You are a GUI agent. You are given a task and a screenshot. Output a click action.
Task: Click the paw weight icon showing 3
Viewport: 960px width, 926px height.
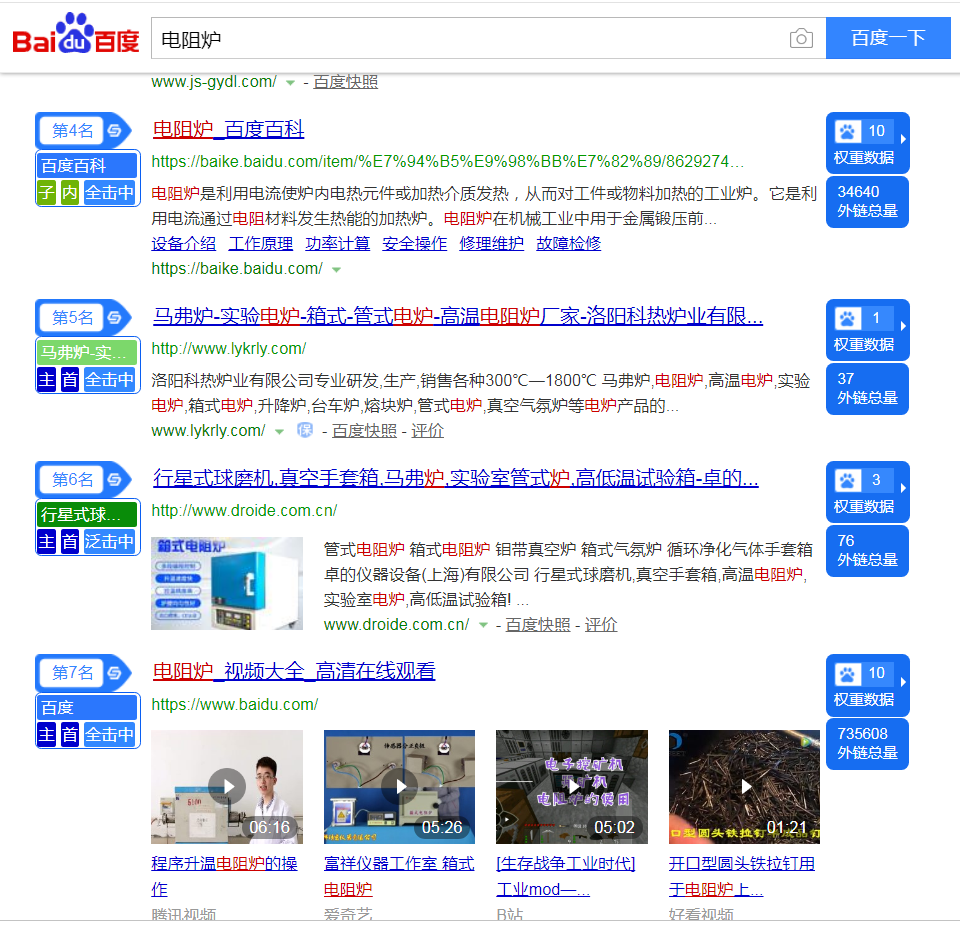coord(847,480)
